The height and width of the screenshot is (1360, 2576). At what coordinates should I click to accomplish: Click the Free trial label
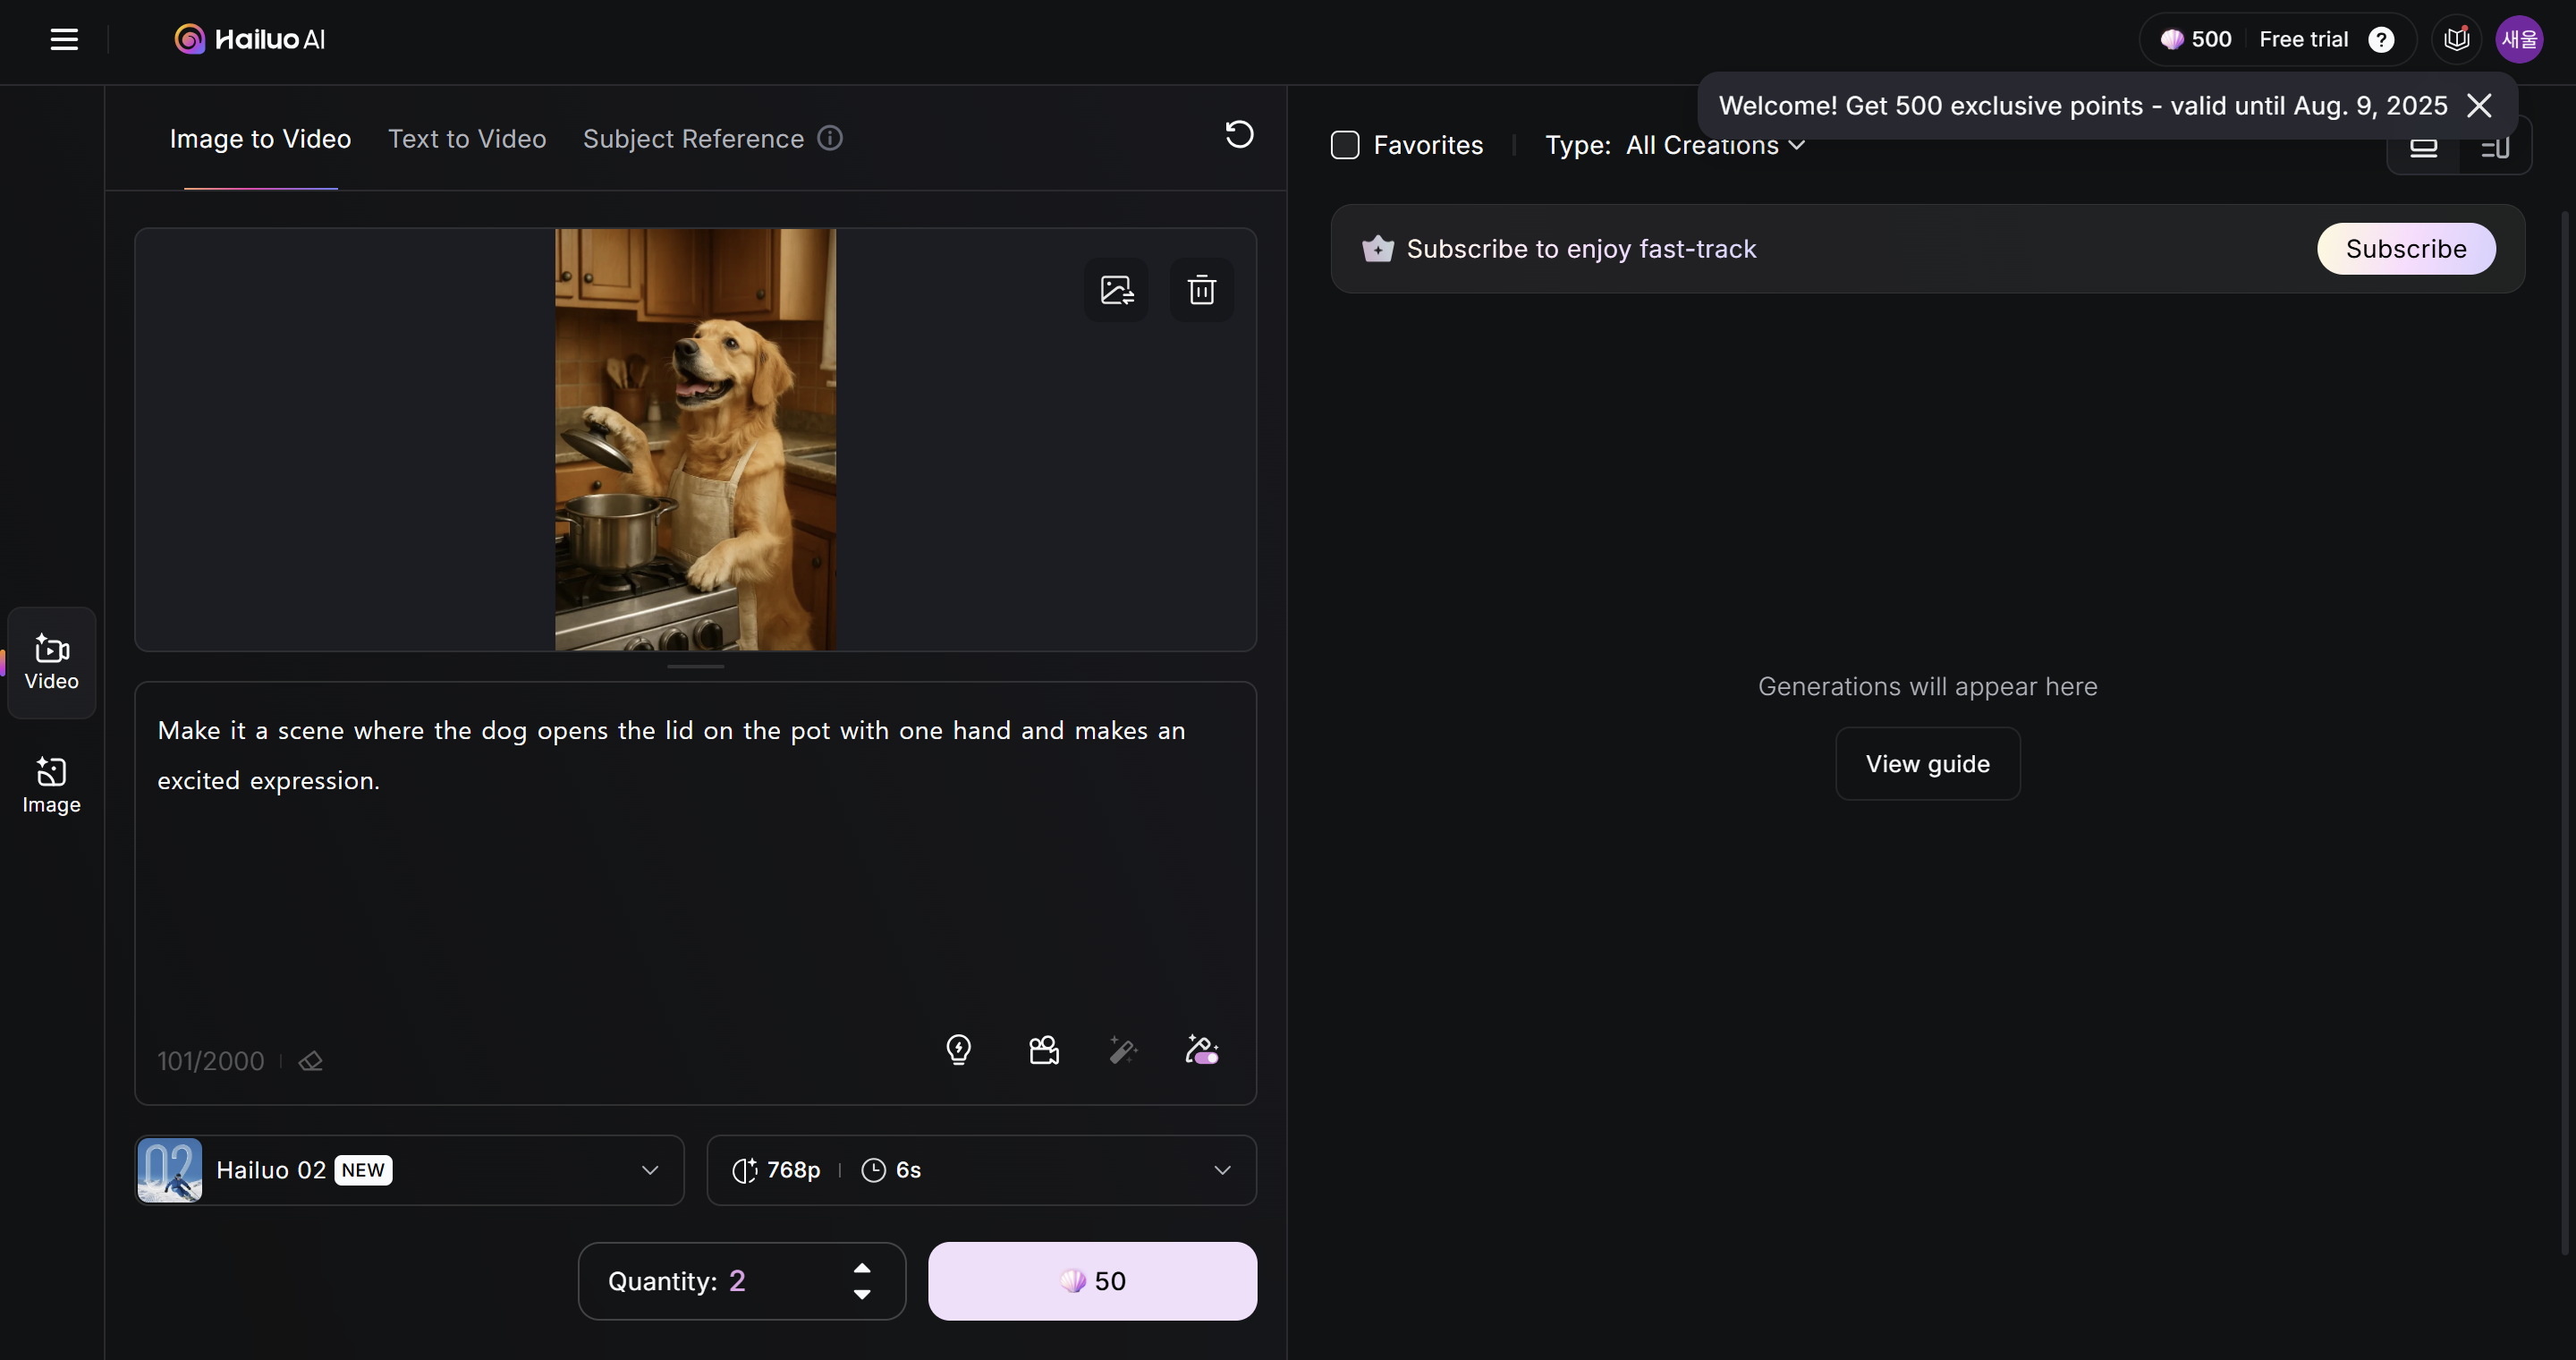click(2303, 39)
